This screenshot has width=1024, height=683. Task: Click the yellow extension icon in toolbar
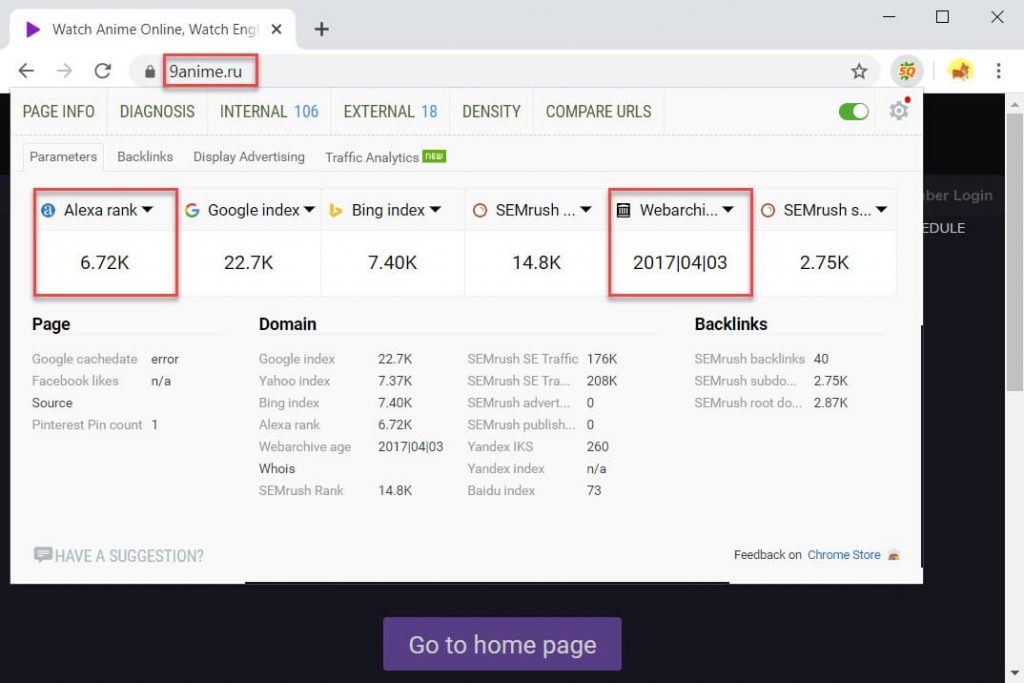pos(961,70)
